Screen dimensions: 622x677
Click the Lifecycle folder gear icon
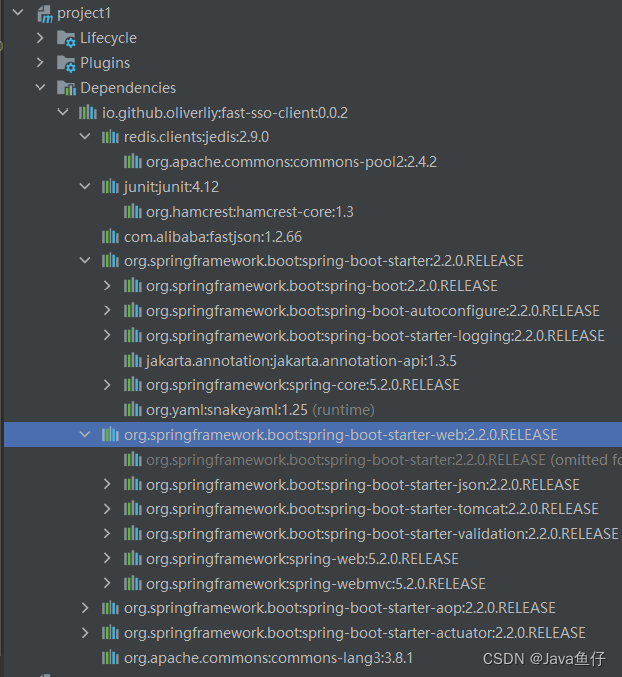click(66, 38)
